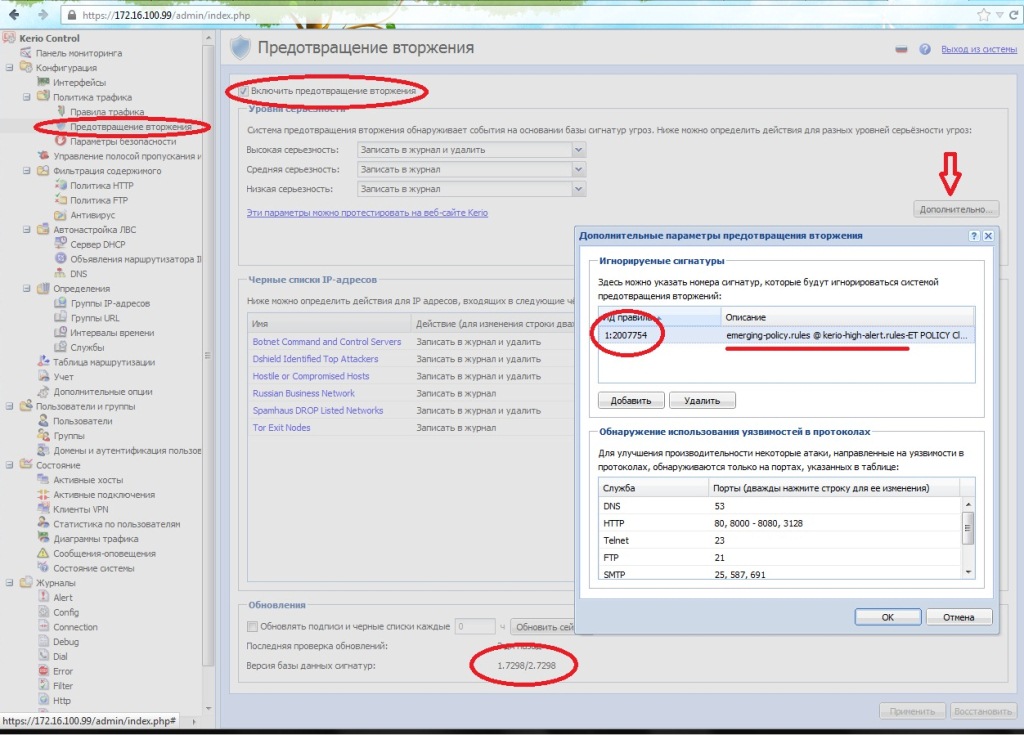The image size is (1024, 735).
Task: Click the services table scrollbar in the dialog
Action: 967,528
